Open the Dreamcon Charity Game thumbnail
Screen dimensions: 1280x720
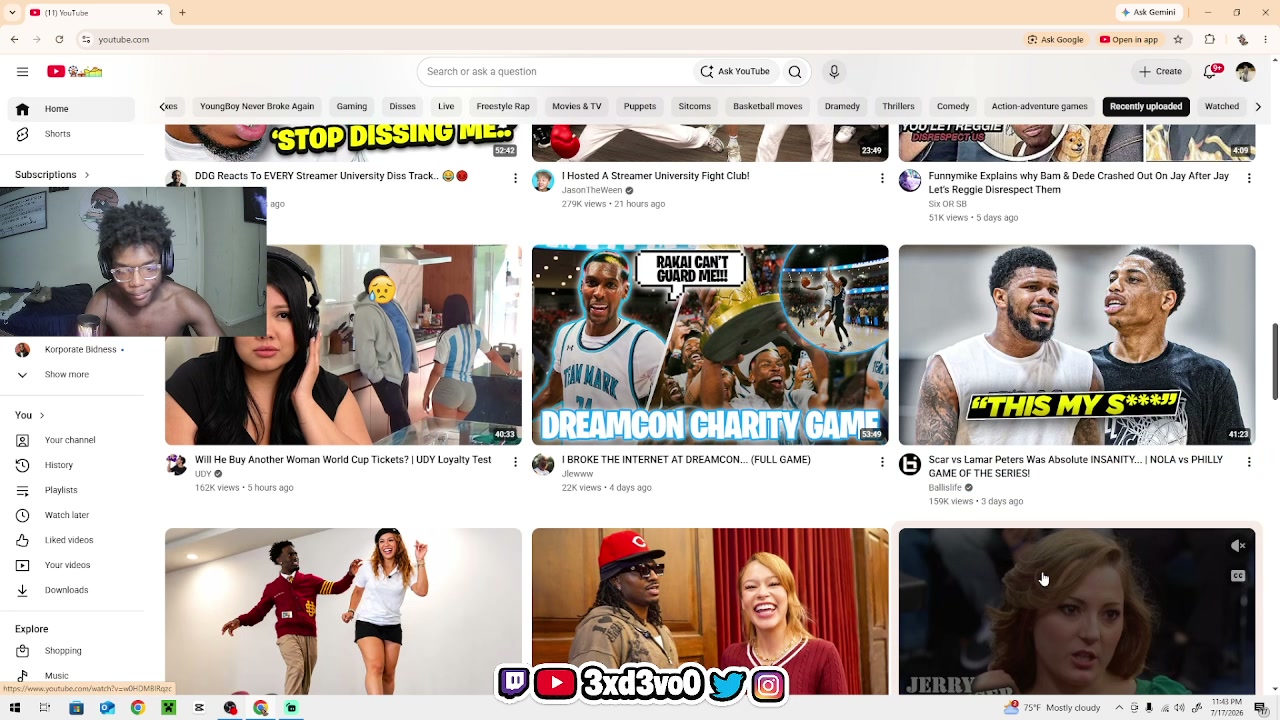[710, 345]
